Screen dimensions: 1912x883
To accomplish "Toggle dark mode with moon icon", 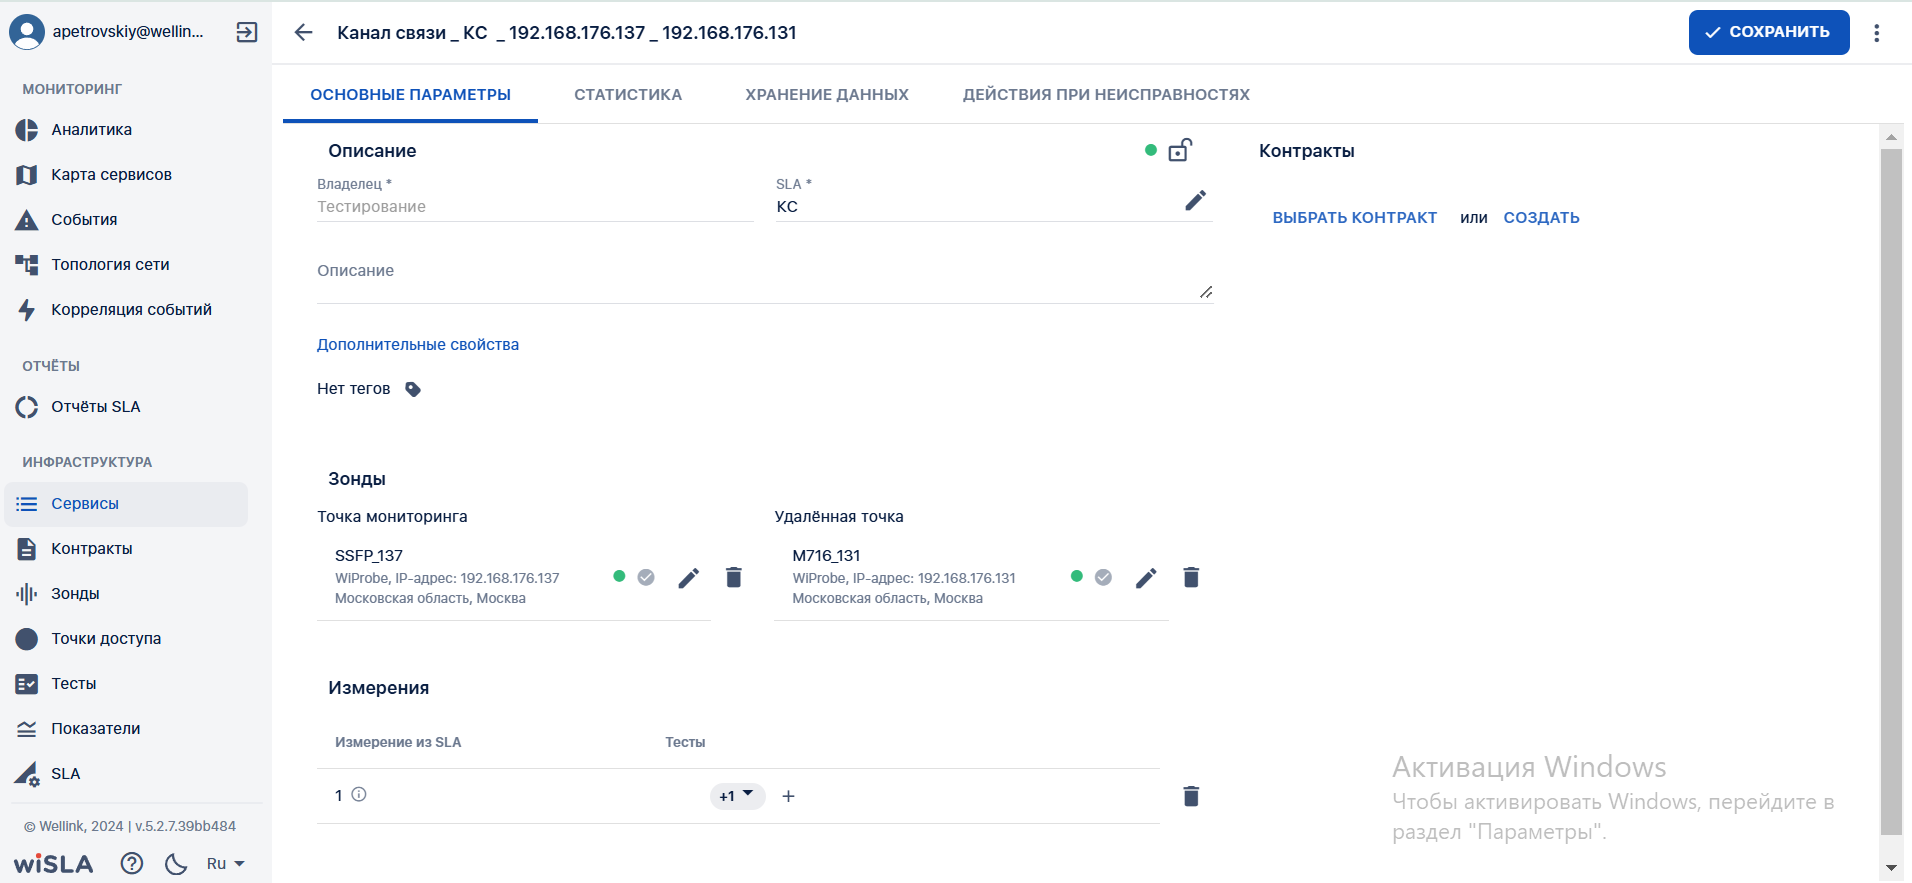I will click(176, 864).
